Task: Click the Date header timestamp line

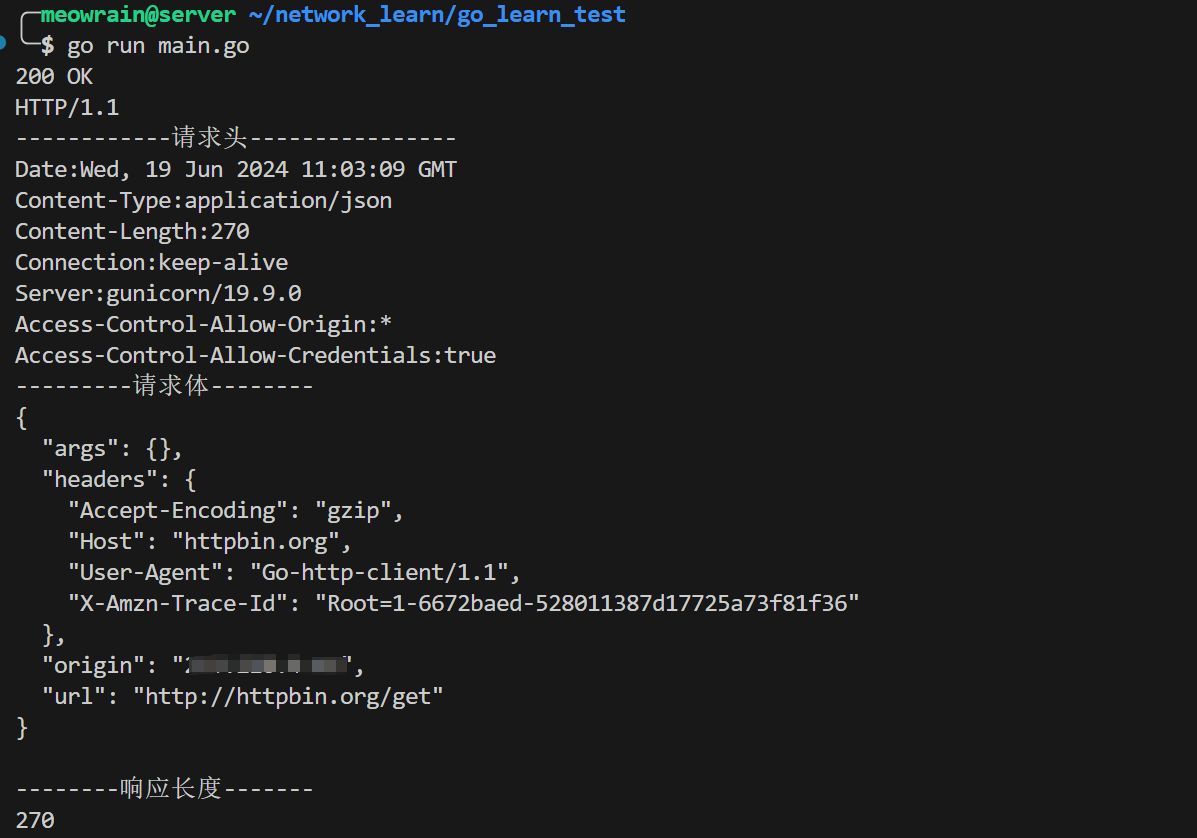Action: (x=236, y=170)
